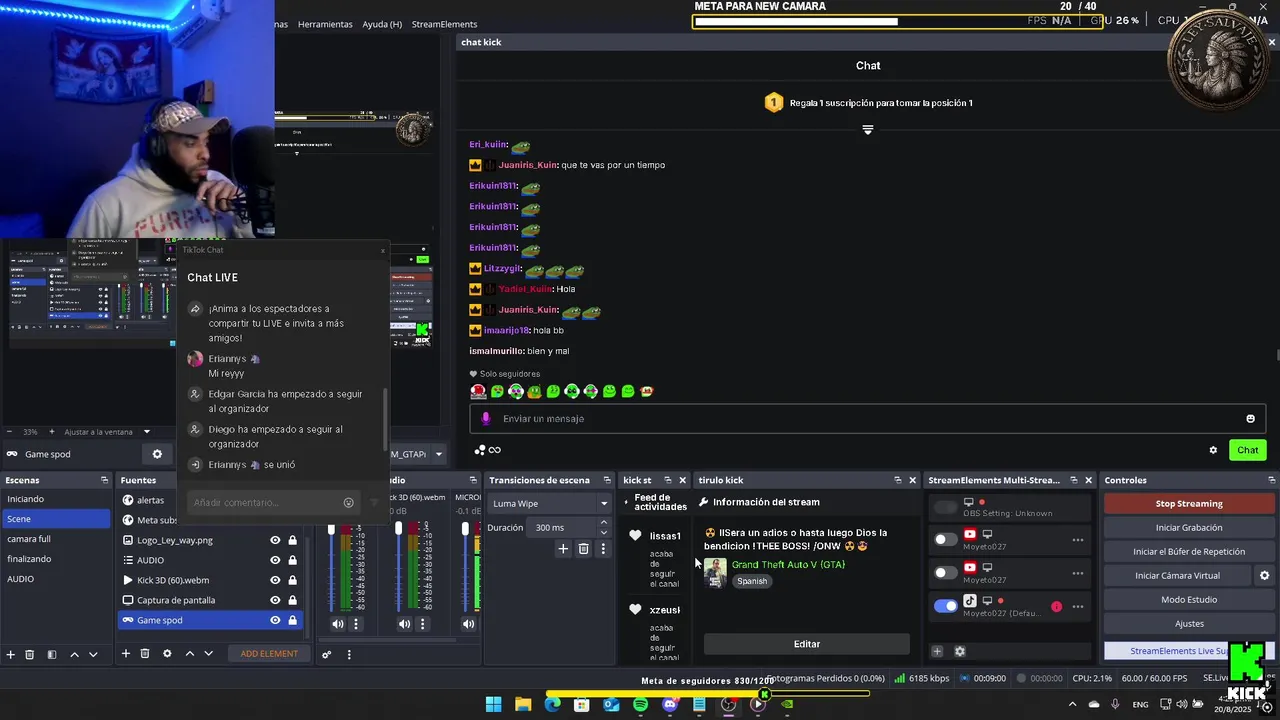Toggle visibility of Logo_Ley_way.png source

coord(275,540)
